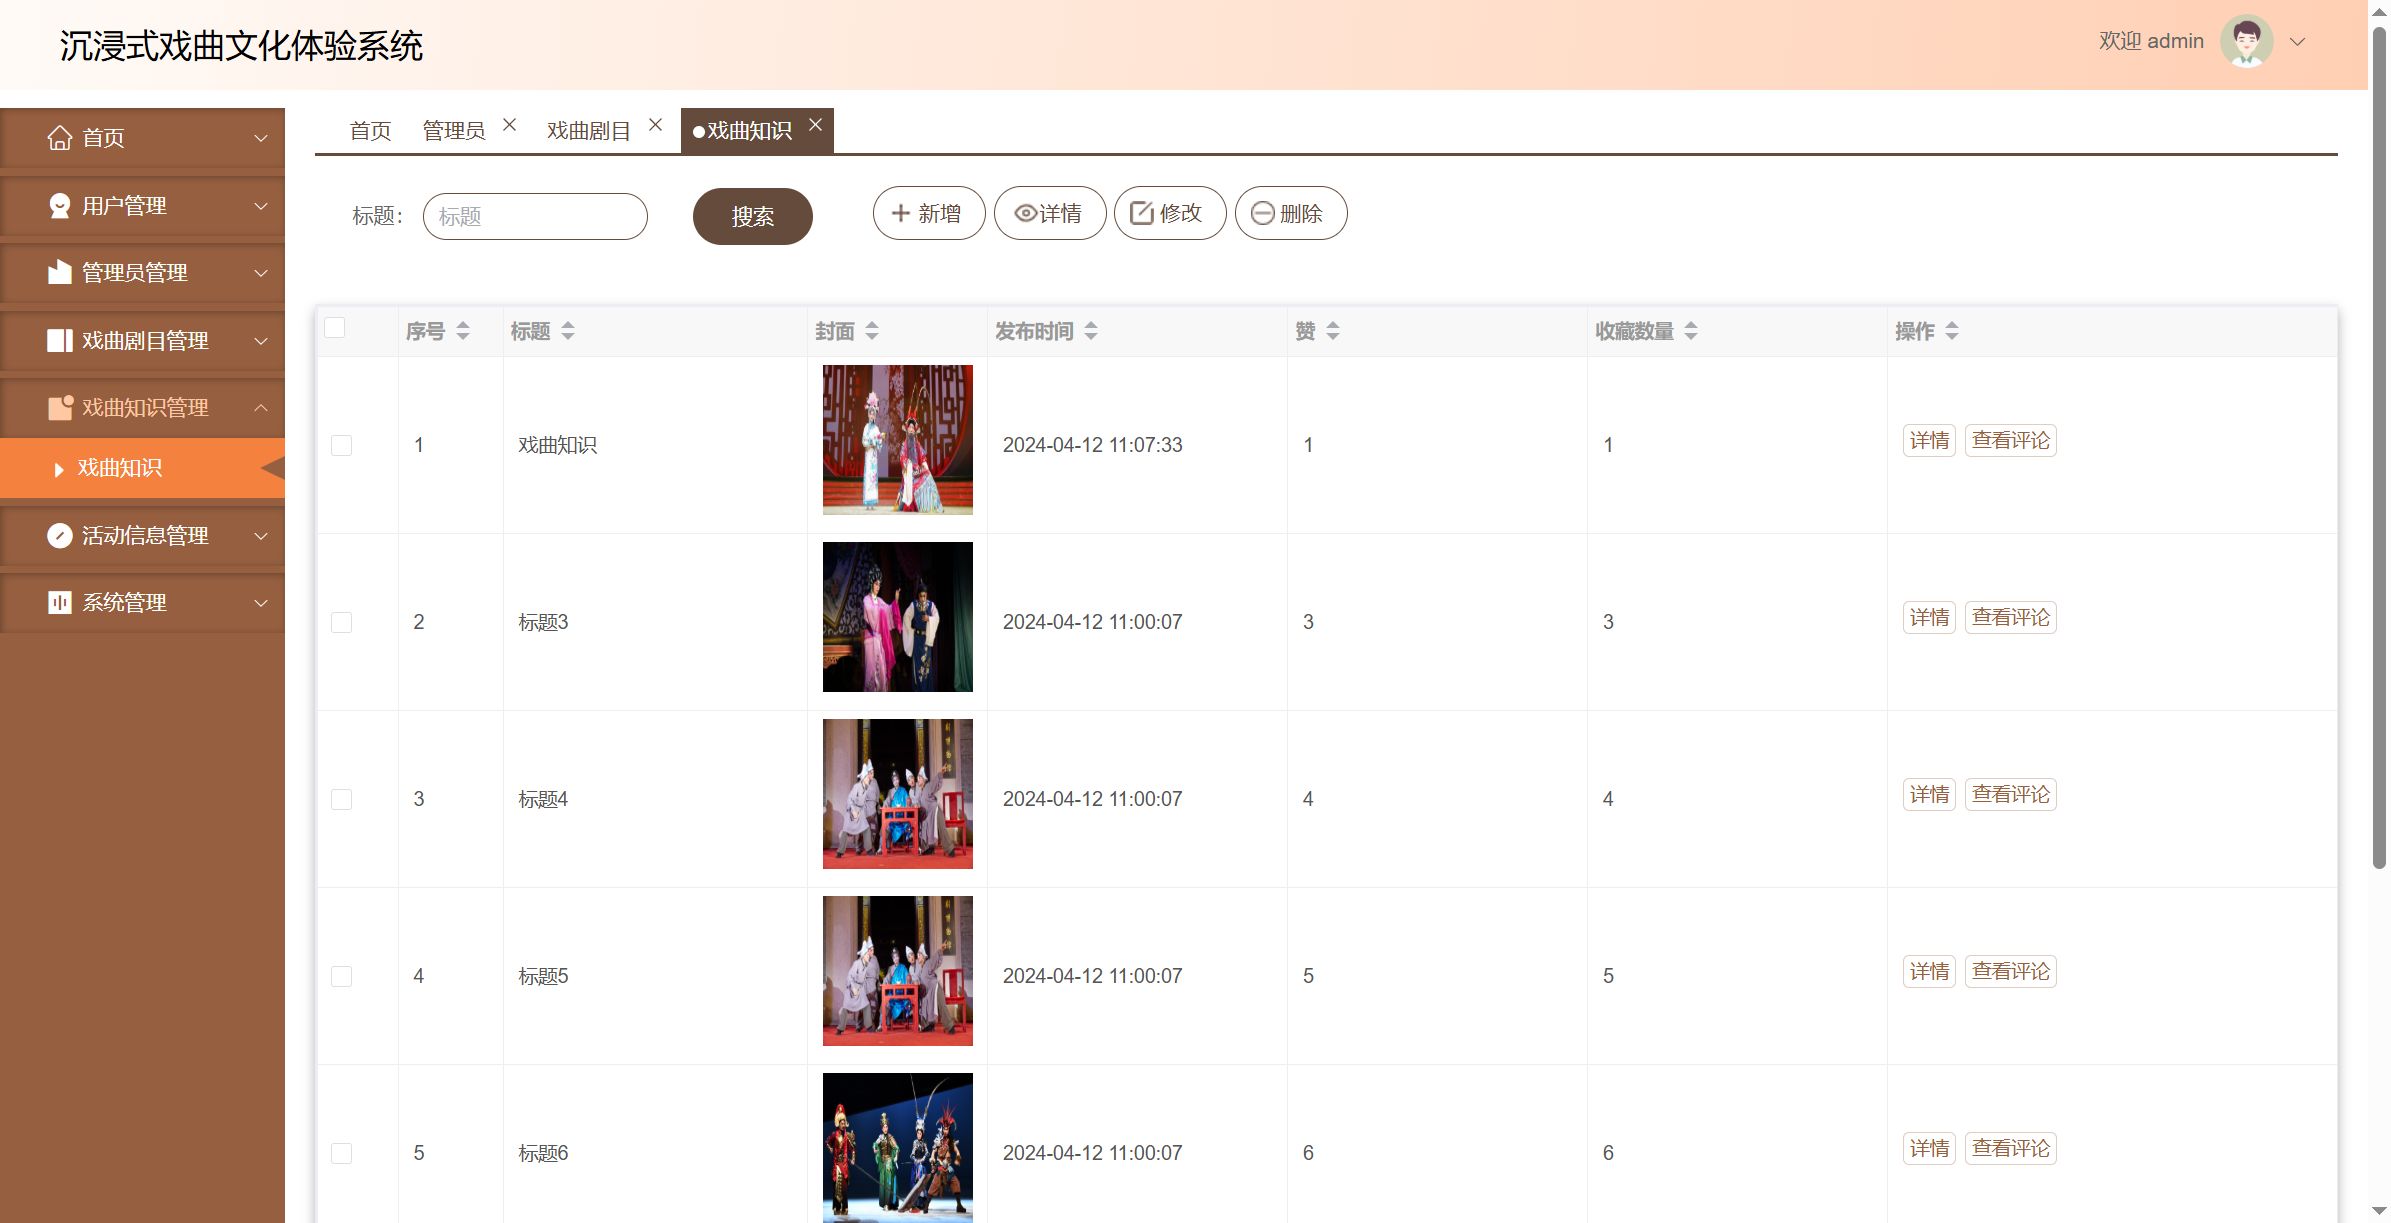Image resolution: width=2391 pixels, height=1223 pixels.
Task: Click the 用户管理 user icon
Action: click(60, 206)
